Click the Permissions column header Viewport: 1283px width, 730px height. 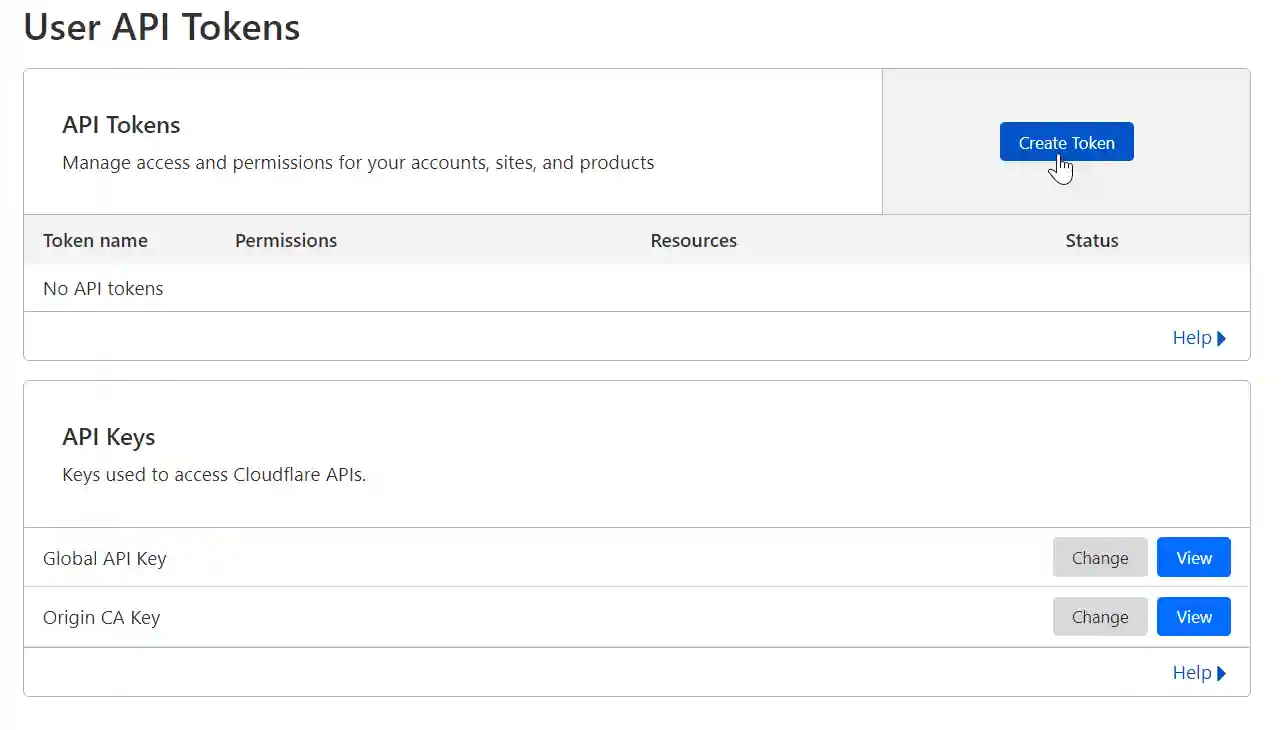pos(286,240)
